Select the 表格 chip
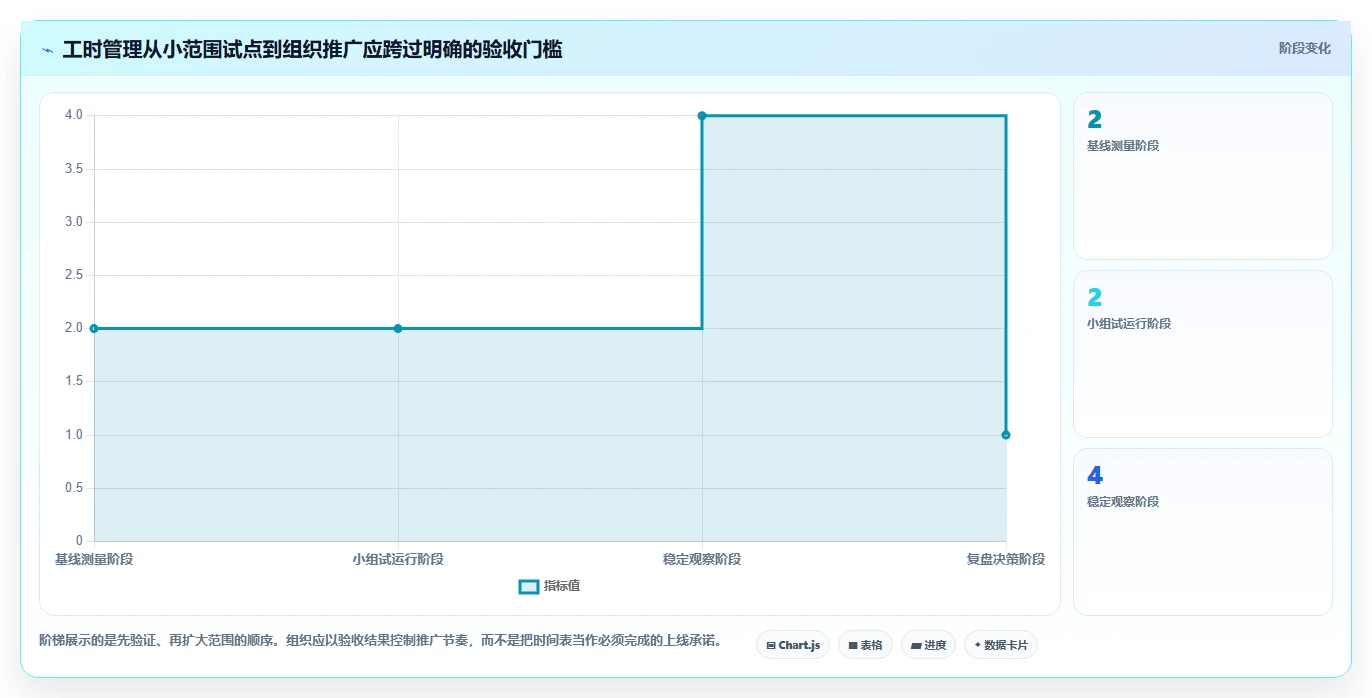This screenshot has height=698, width=1372. 865,645
